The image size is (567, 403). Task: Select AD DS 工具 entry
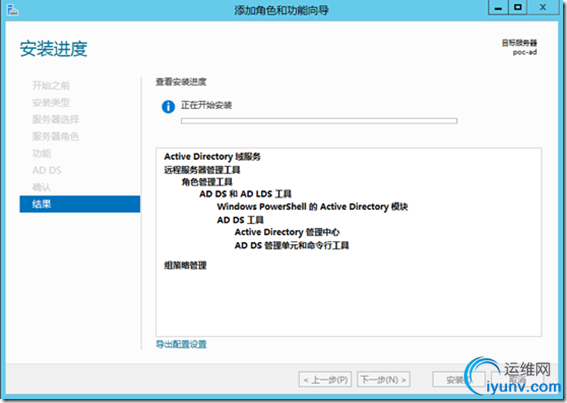tap(240, 220)
